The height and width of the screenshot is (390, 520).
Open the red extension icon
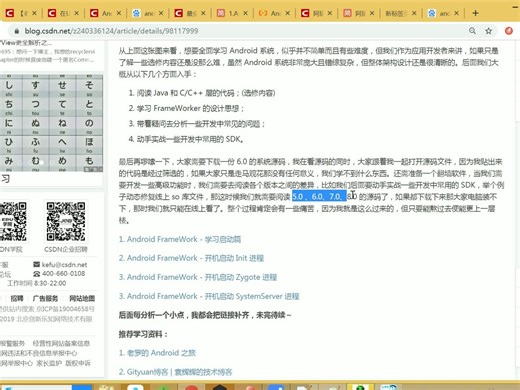point(509,31)
